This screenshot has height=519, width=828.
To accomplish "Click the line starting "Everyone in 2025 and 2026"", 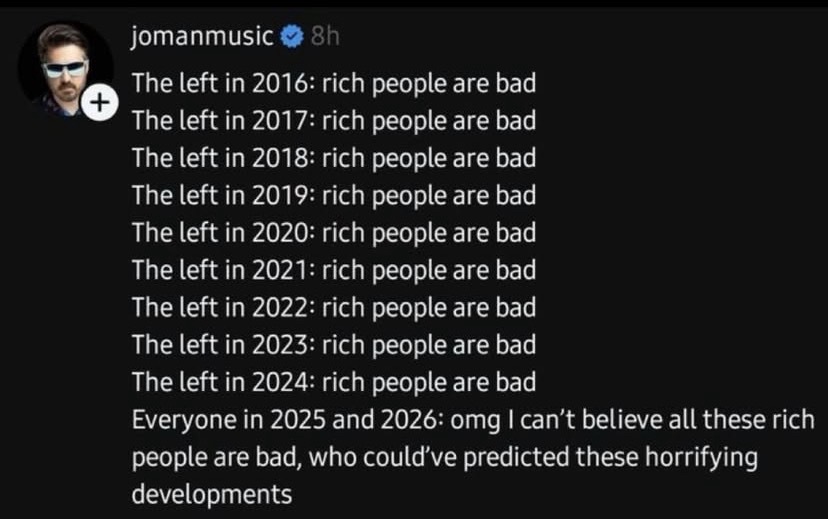I will (x=472, y=420).
